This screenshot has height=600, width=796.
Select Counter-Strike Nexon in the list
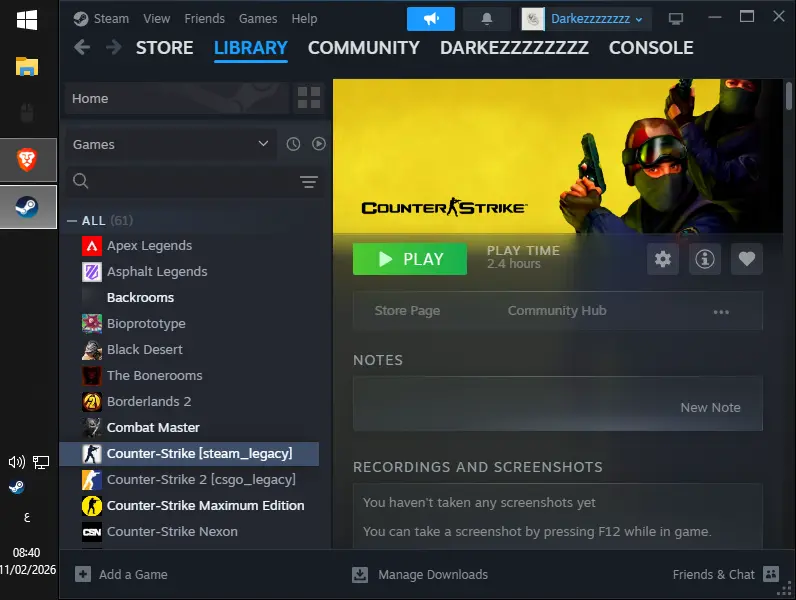[x=189, y=531]
